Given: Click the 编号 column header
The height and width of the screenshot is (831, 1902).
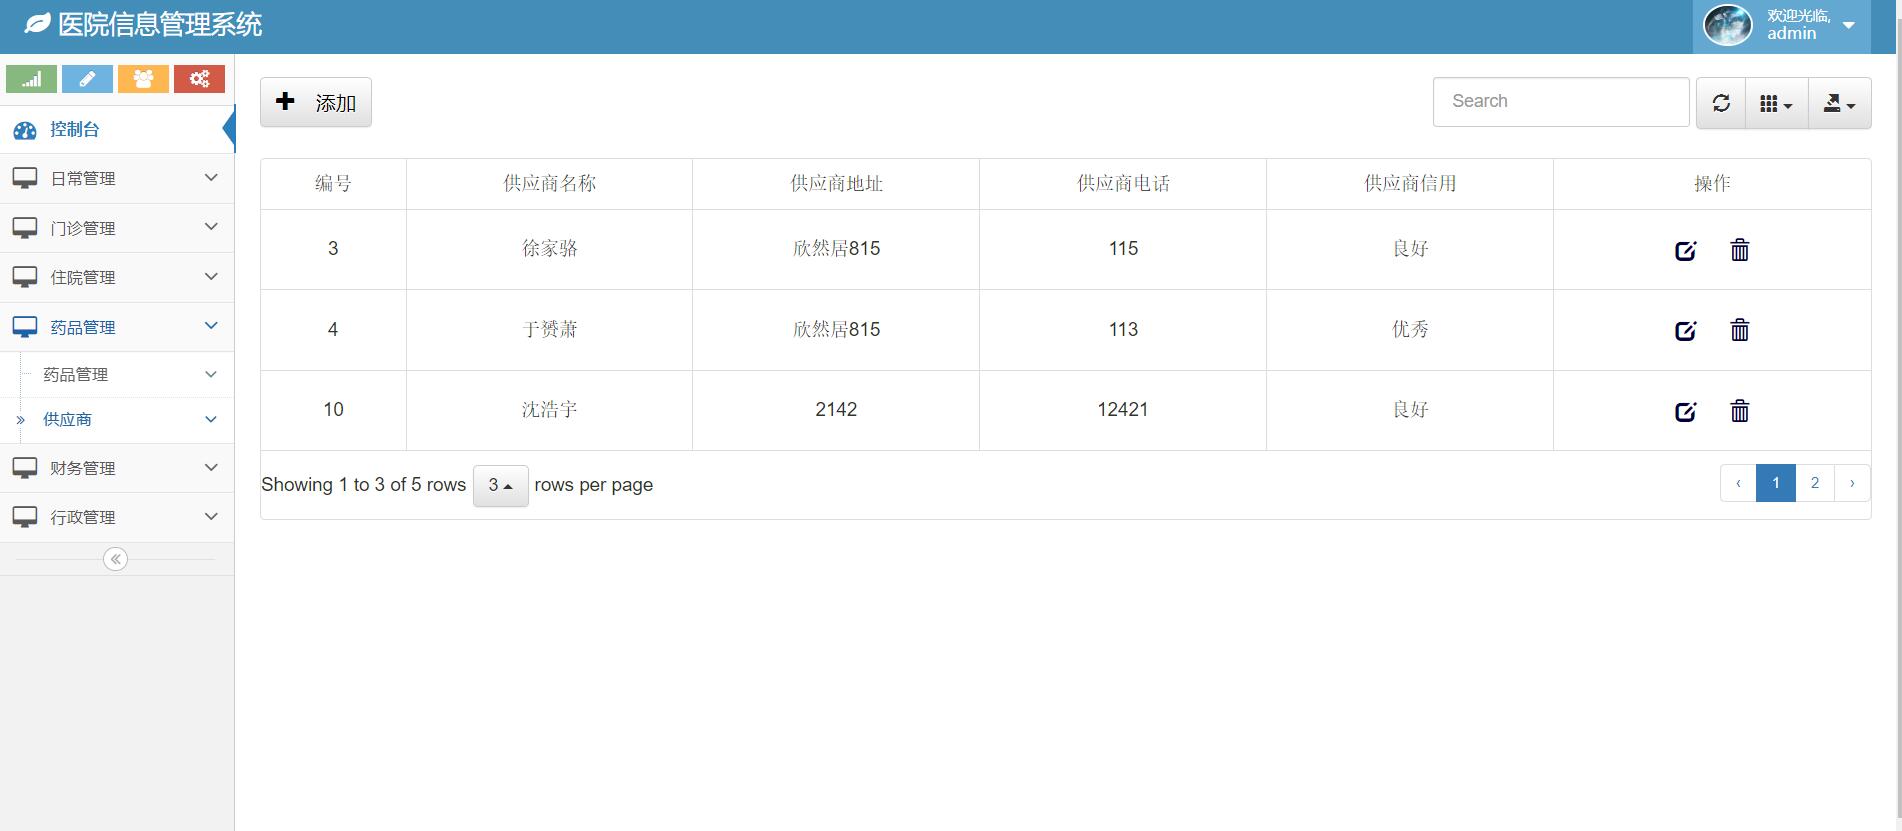Looking at the screenshot, I should click(333, 184).
